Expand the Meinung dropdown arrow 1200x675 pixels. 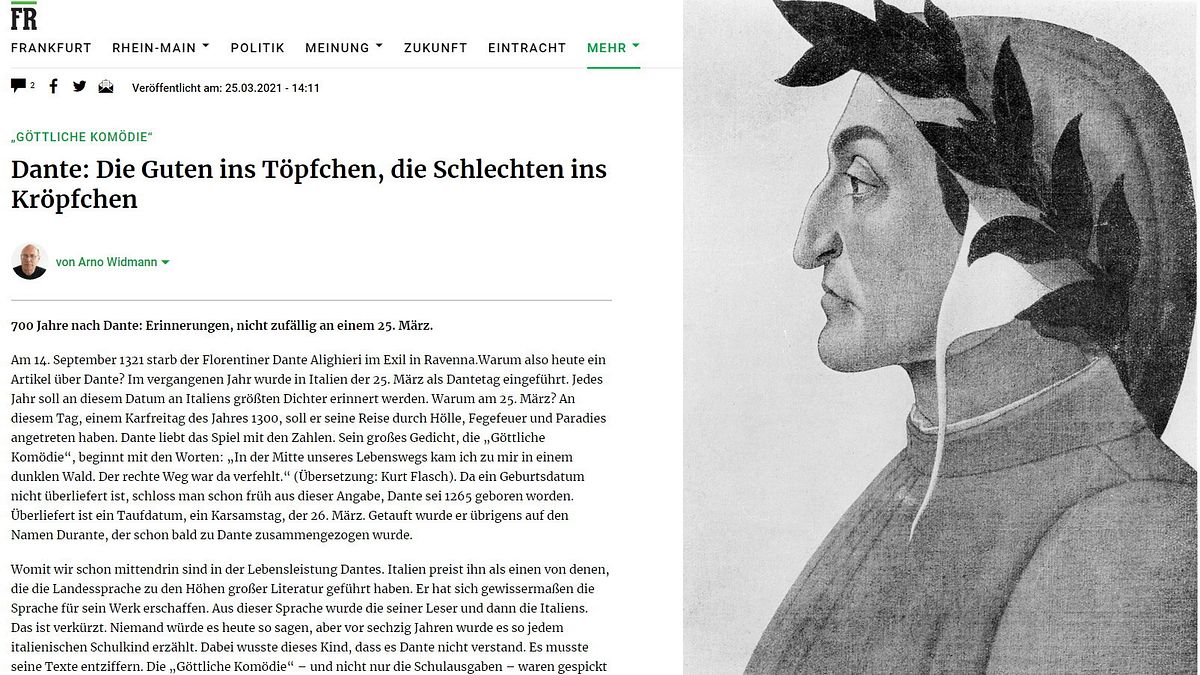(x=379, y=45)
